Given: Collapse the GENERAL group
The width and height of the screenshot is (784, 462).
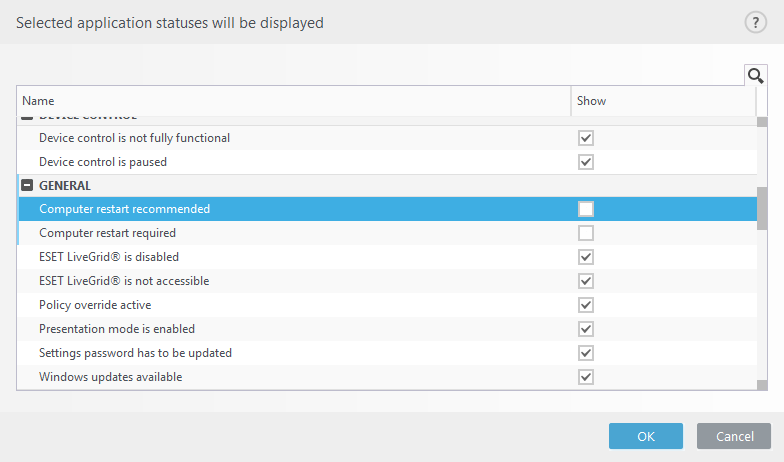Looking at the screenshot, I should click(27, 186).
